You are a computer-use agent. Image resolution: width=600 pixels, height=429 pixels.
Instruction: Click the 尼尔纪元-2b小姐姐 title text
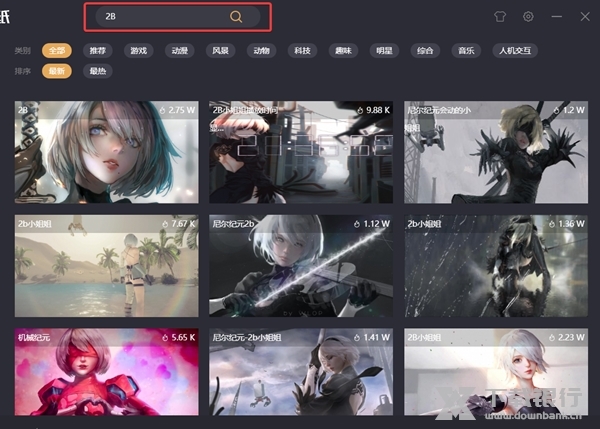coord(247,338)
